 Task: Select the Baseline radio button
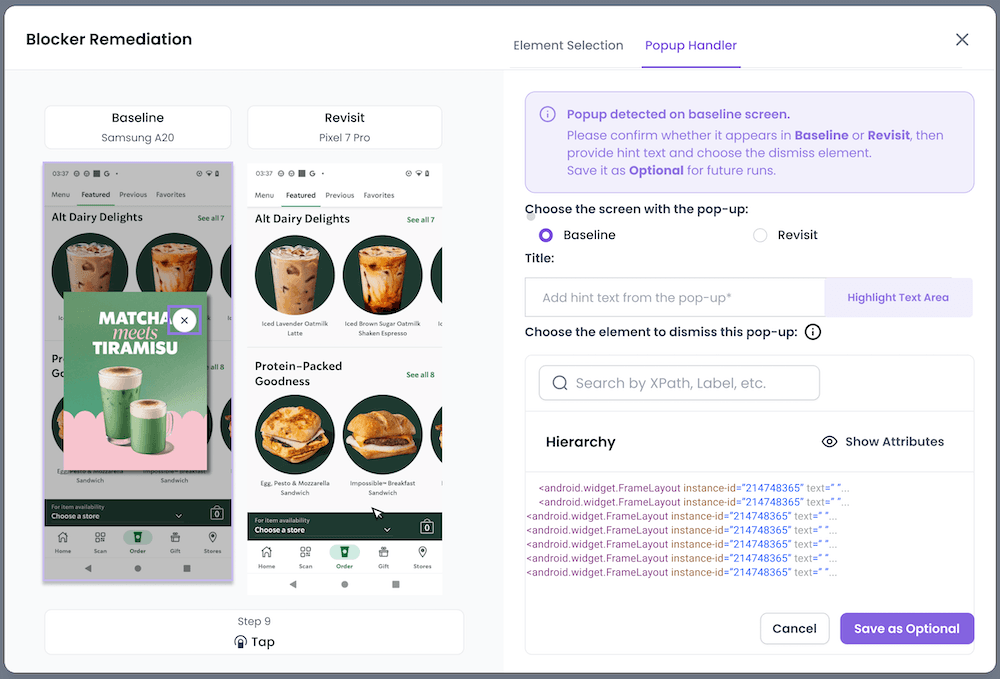(545, 235)
